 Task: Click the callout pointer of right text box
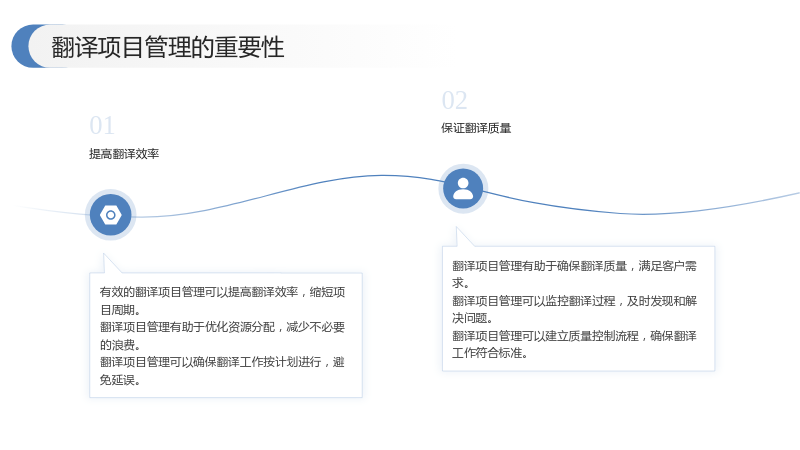coord(463,237)
